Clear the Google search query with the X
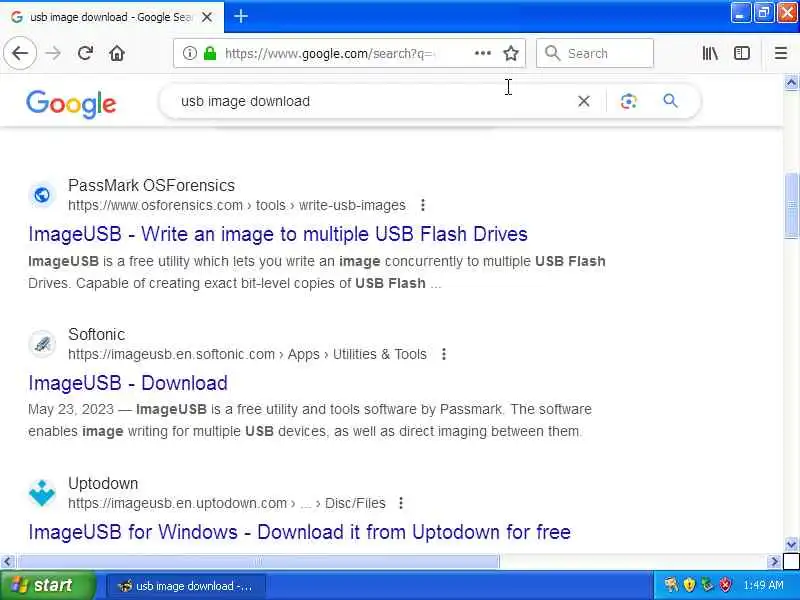This screenshot has width=800, height=600. pyautogui.click(x=584, y=101)
